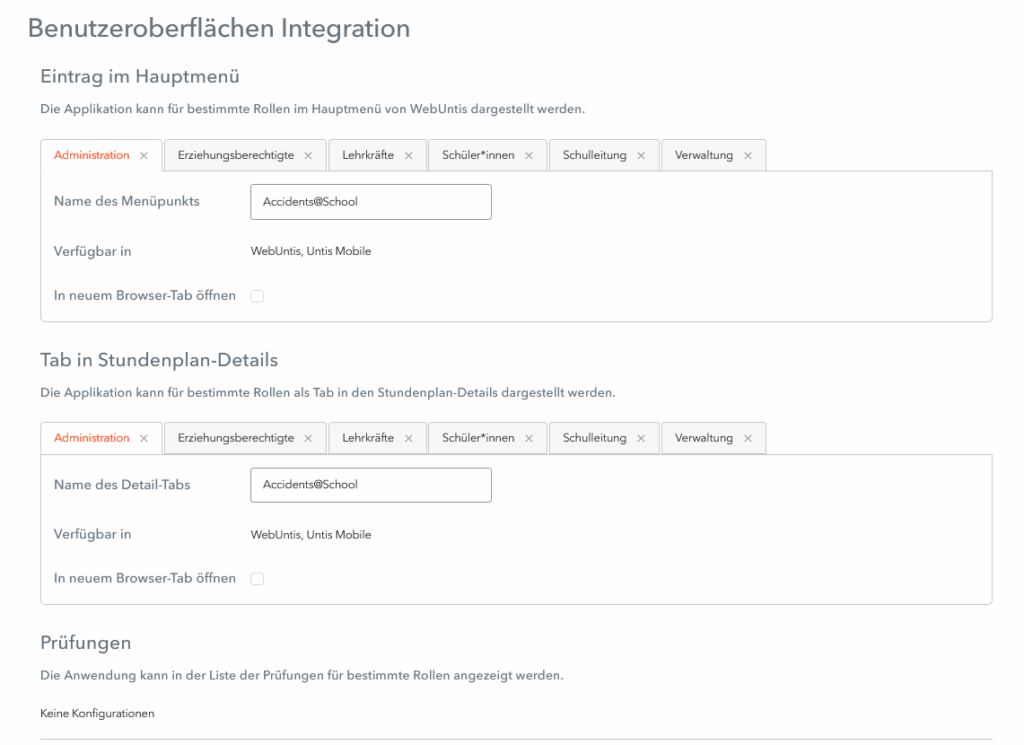The width and height of the screenshot is (1024, 745).
Task: Click the Name des Menüpunkts input field
Action: (370, 202)
